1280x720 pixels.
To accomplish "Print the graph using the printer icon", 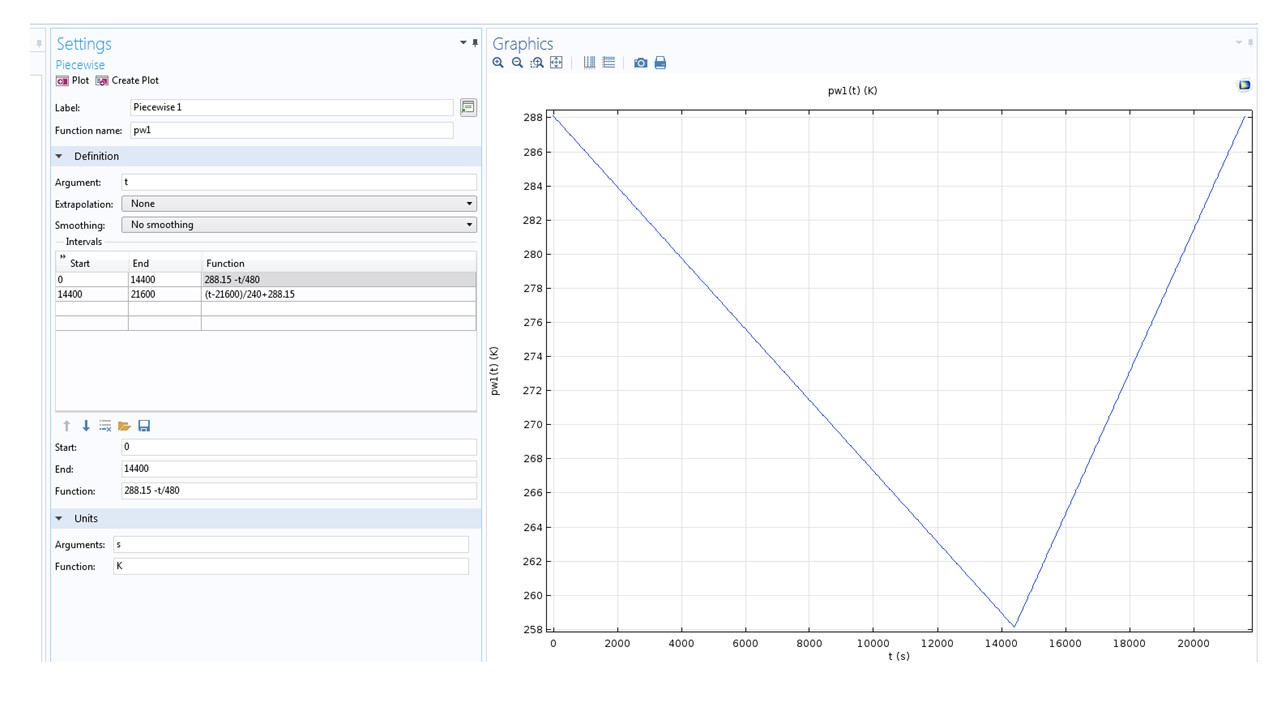I will [660, 63].
